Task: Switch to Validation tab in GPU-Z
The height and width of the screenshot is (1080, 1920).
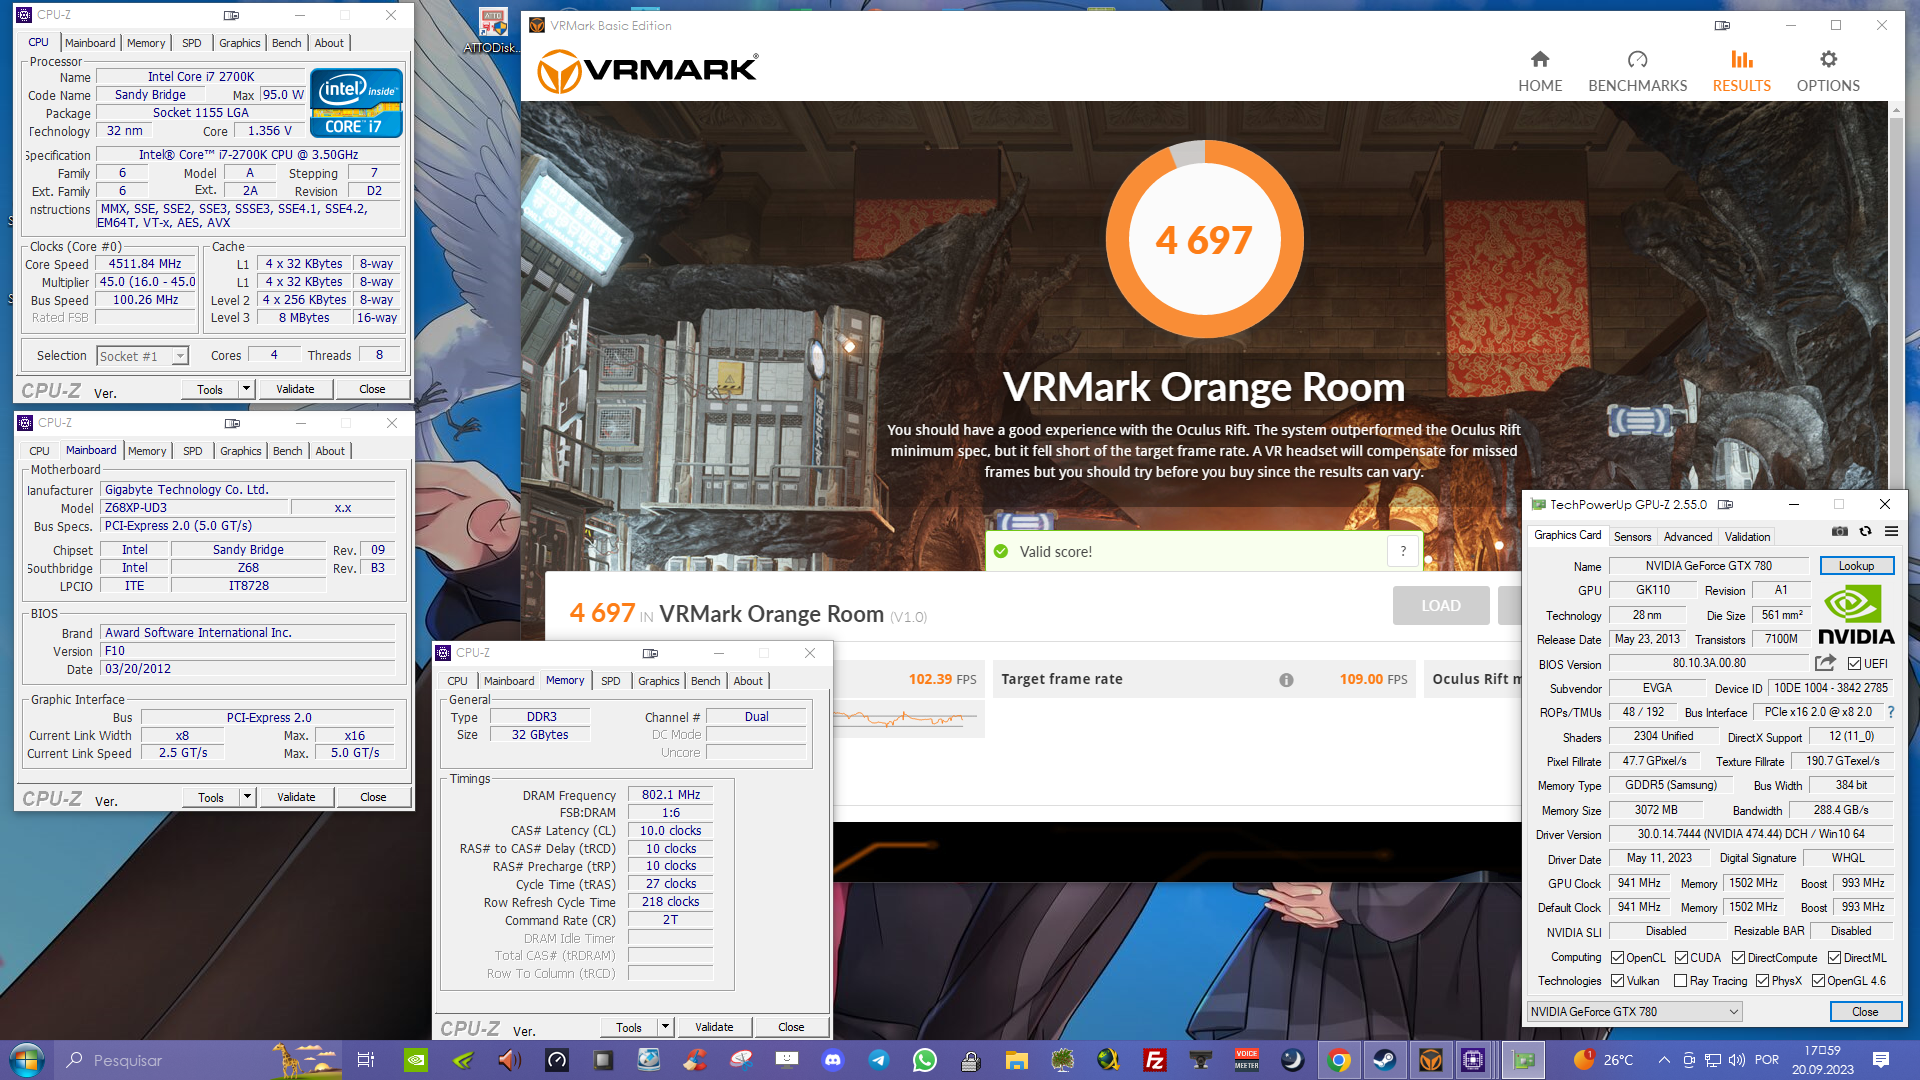Action: pos(1747,537)
